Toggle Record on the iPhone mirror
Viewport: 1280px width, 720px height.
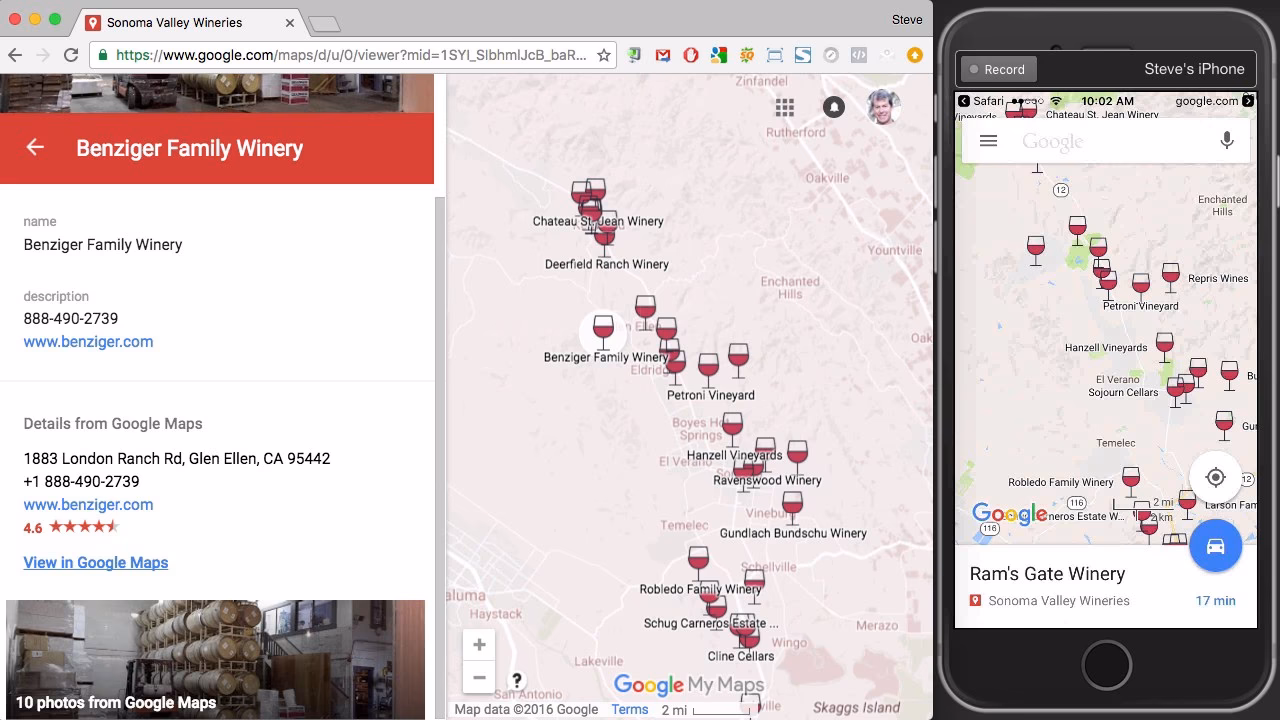(x=997, y=69)
